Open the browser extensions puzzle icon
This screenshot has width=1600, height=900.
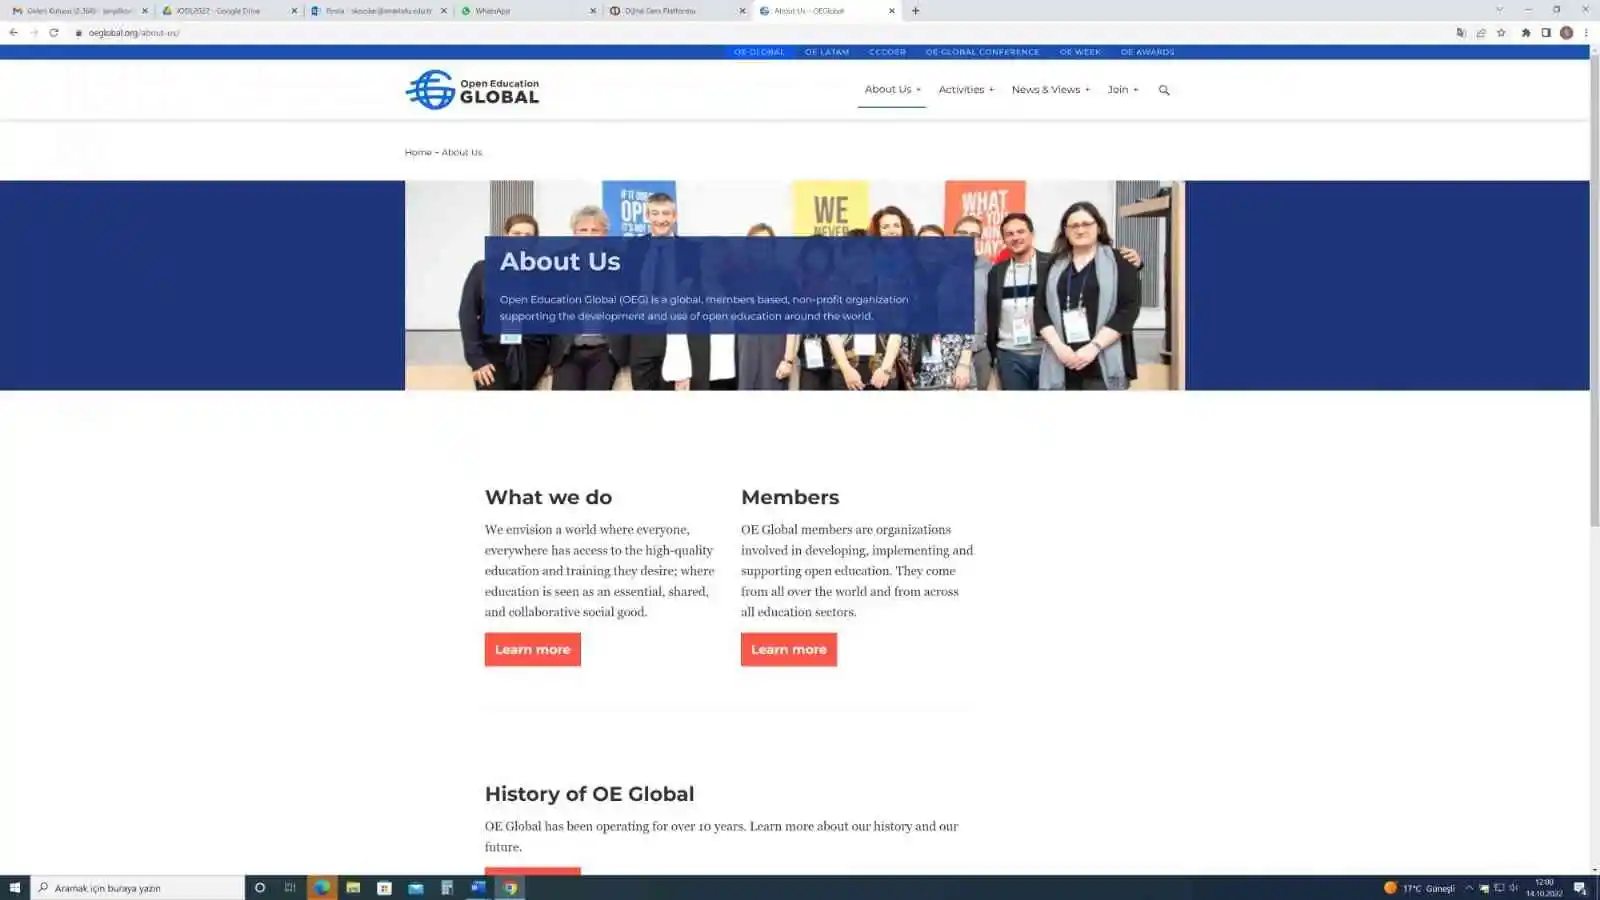[1526, 33]
